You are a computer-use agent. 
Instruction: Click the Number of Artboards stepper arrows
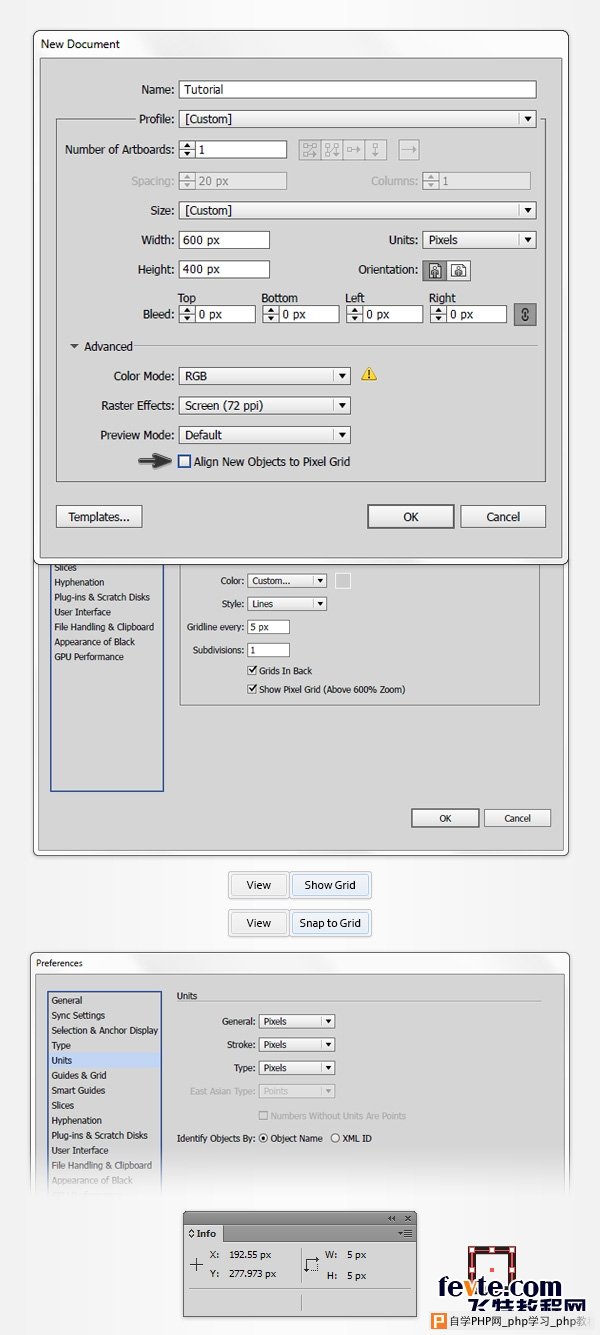[x=187, y=150]
